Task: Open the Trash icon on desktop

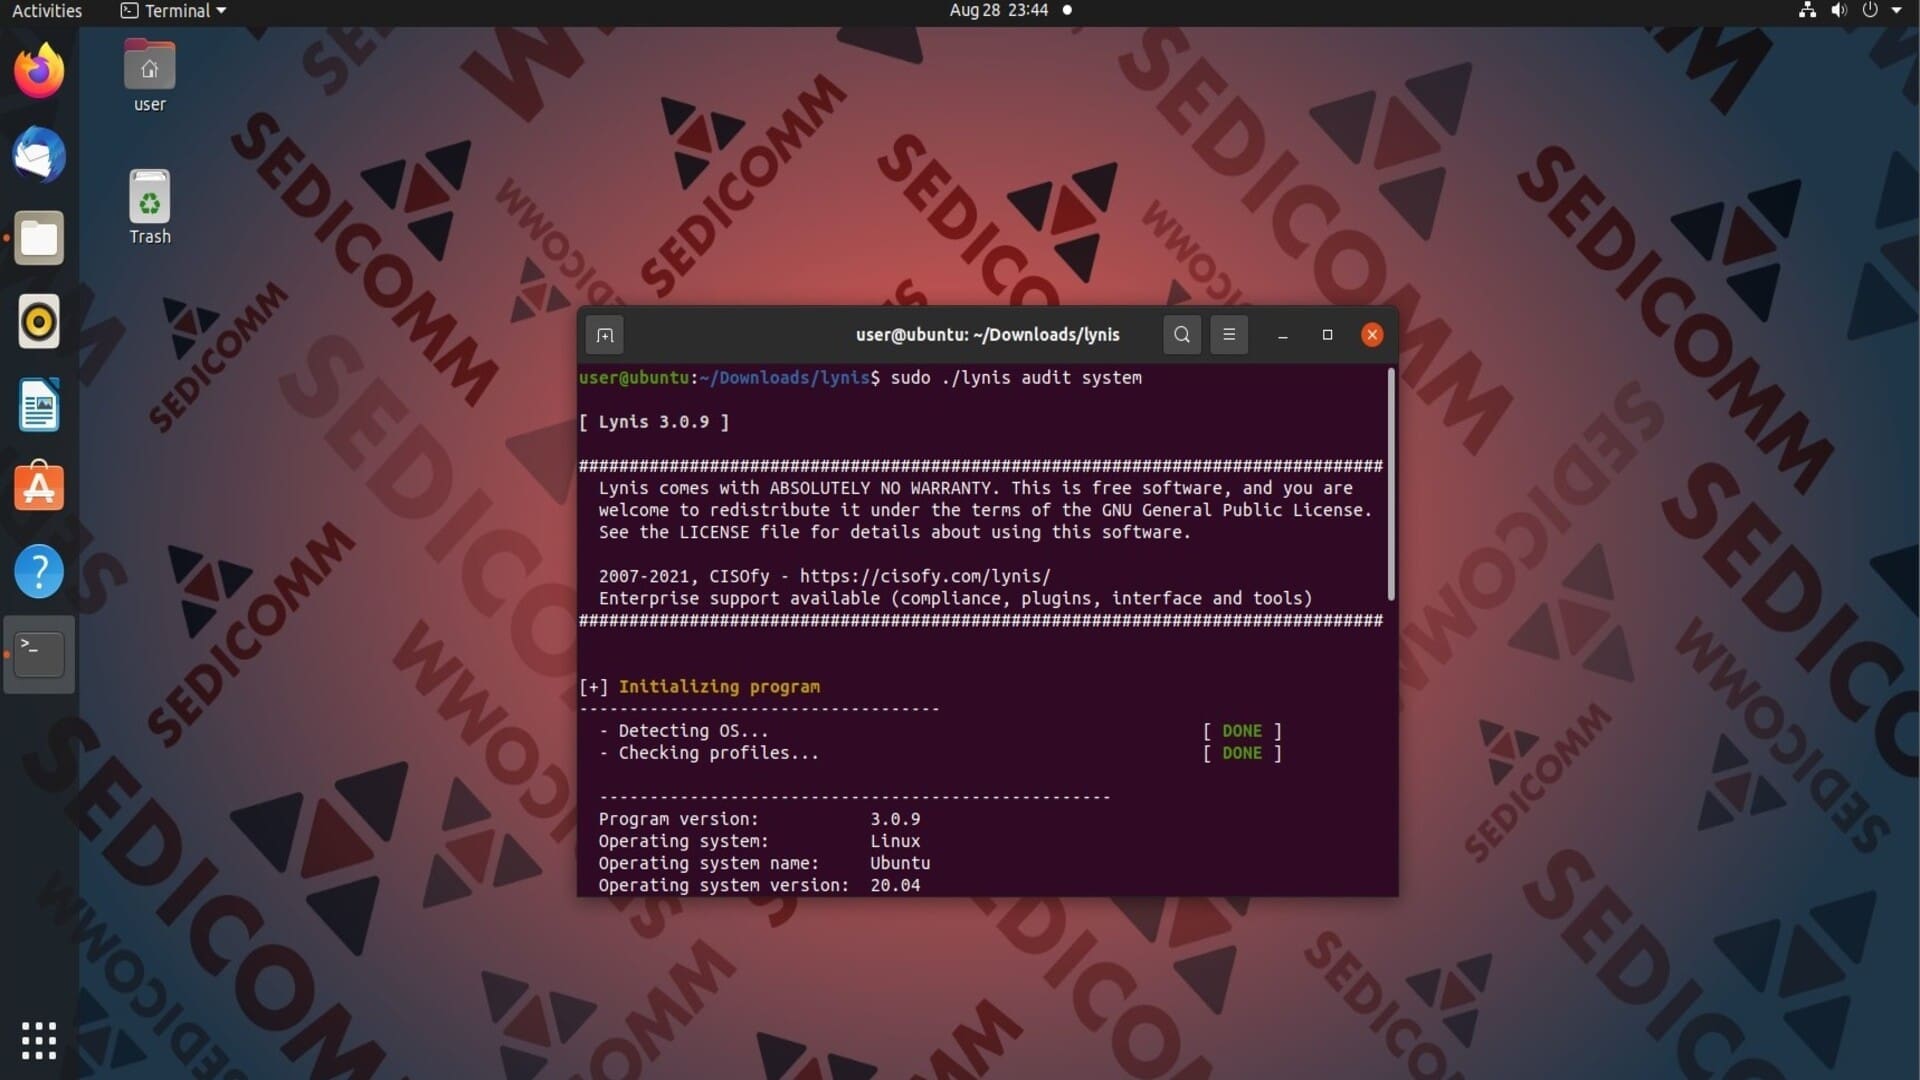Action: tap(149, 207)
